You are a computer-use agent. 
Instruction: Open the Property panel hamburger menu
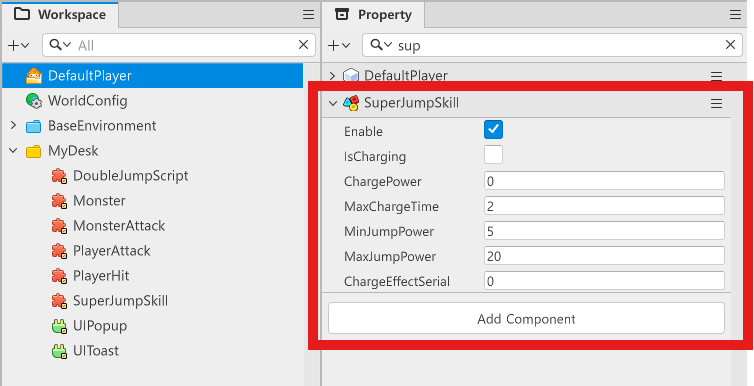click(735, 15)
